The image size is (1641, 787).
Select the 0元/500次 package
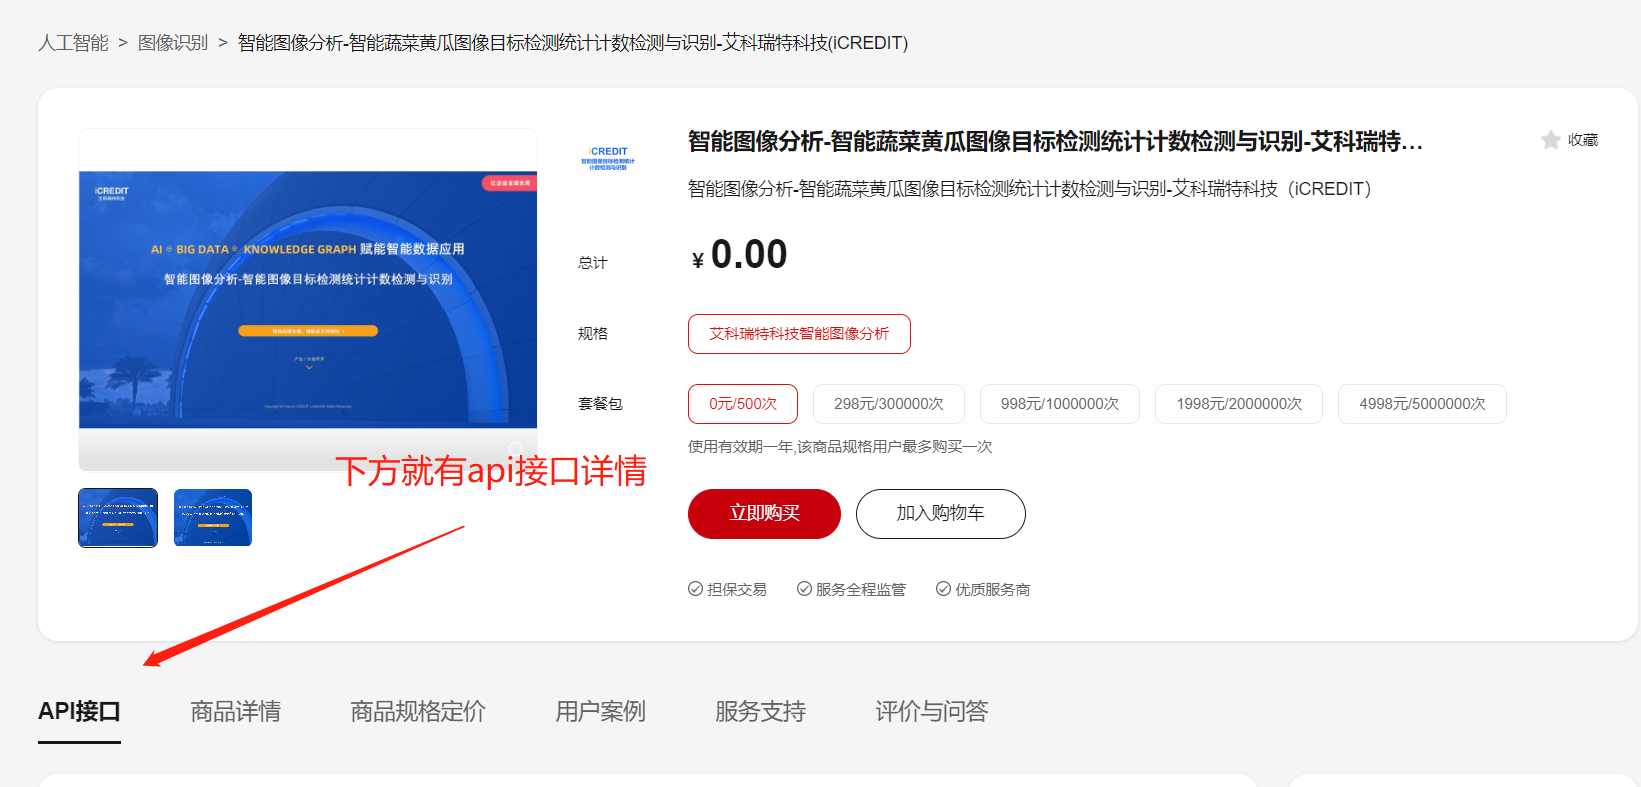(743, 404)
